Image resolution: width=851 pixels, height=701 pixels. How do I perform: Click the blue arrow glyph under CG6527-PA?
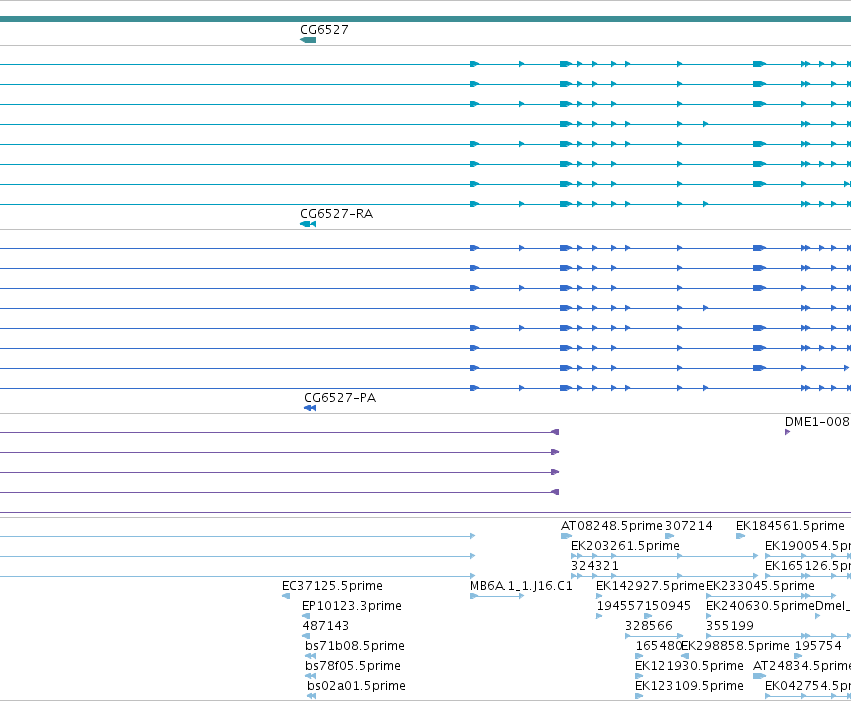[310, 408]
